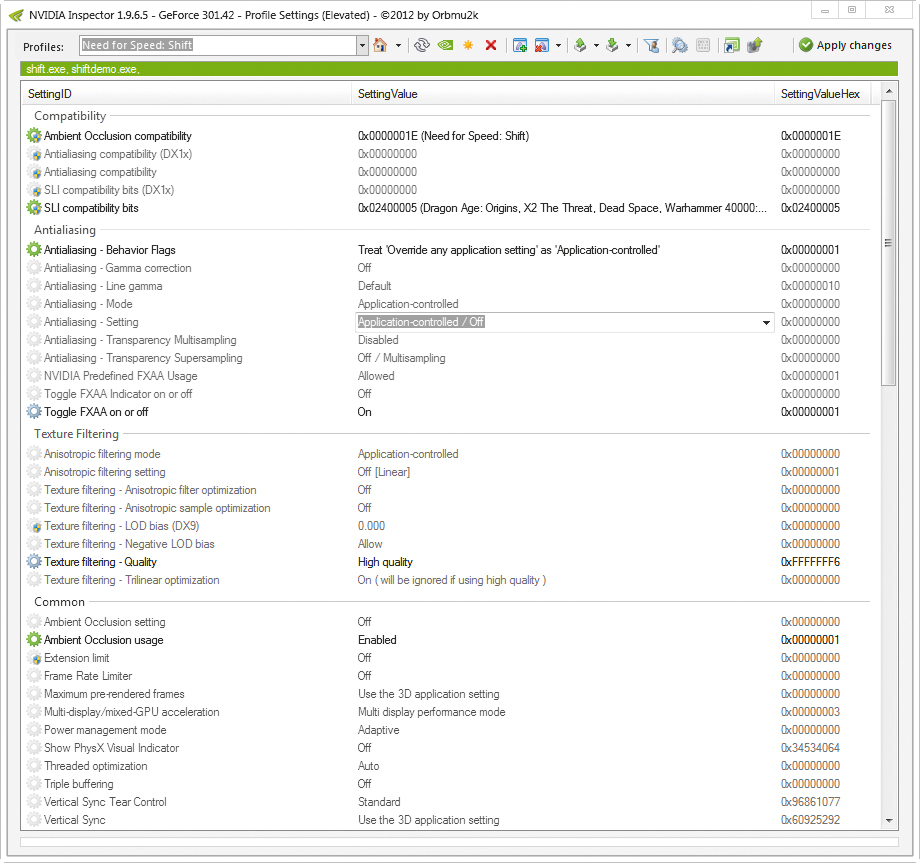
Task: Select the Ambient Occlusion usage setting
Action: coord(103,640)
